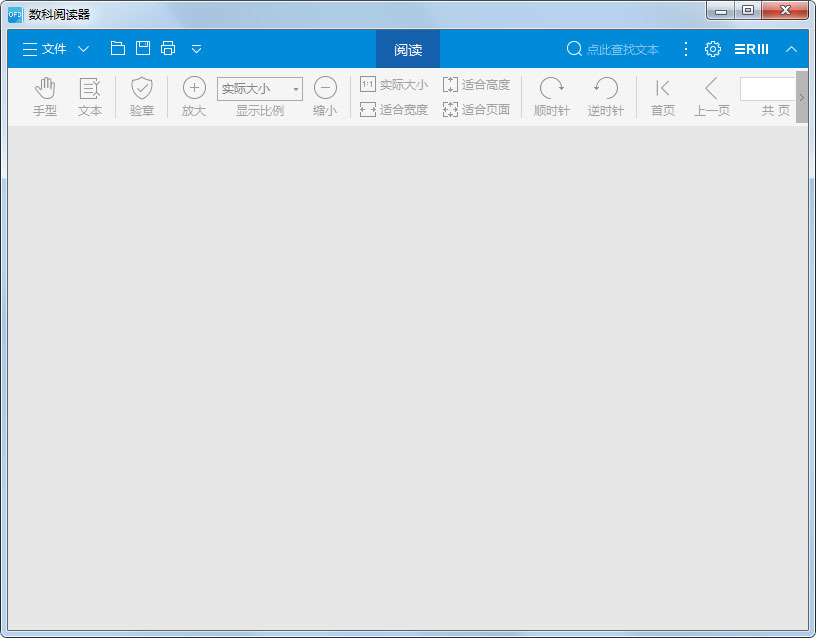
Task: Collapse the ribbon with the up chevron
Action: click(x=791, y=49)
